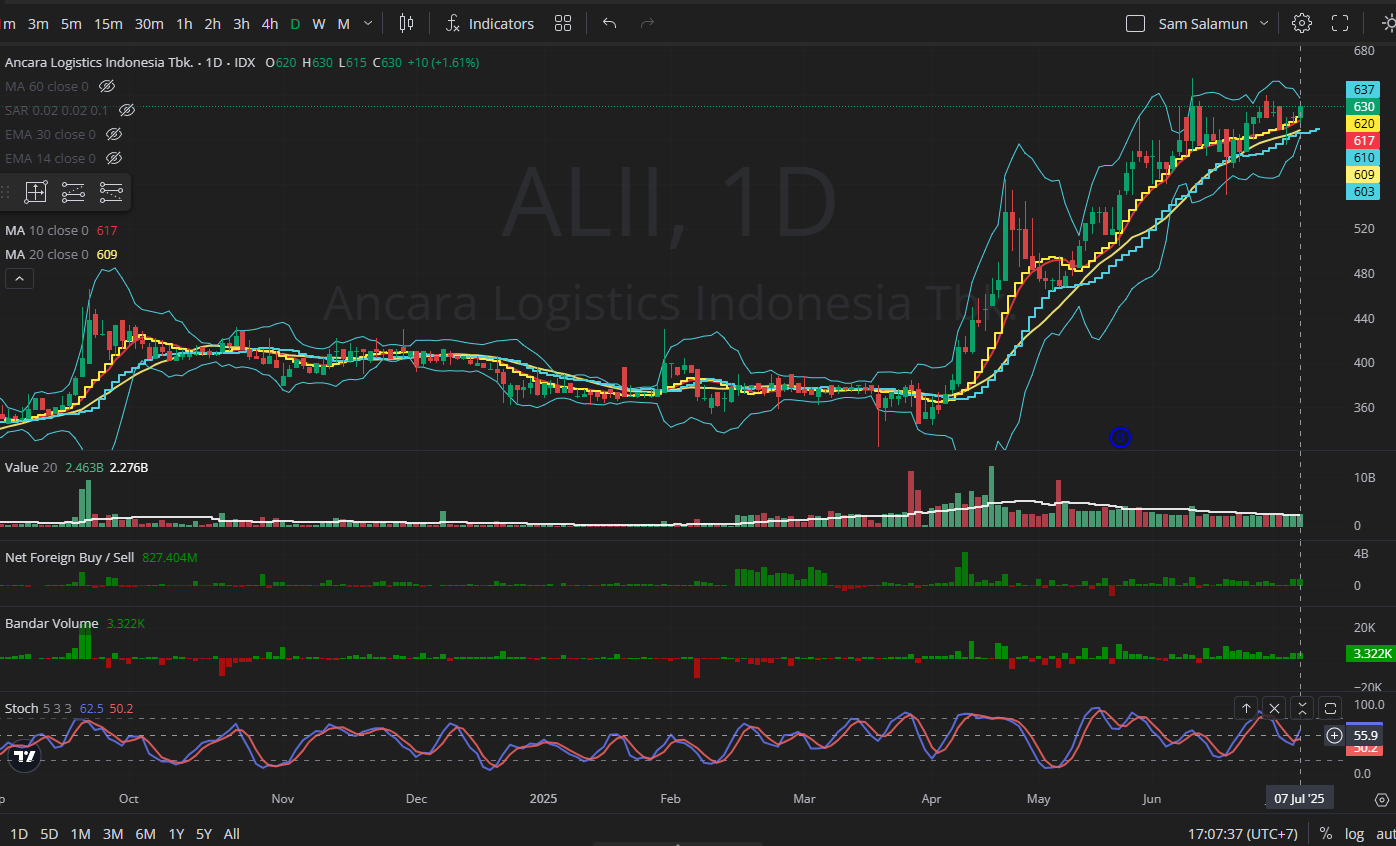Select the Net Foreign Buy / Sell legend
The width and height of the screenshot is (1396, 846).
pos(69,557)
